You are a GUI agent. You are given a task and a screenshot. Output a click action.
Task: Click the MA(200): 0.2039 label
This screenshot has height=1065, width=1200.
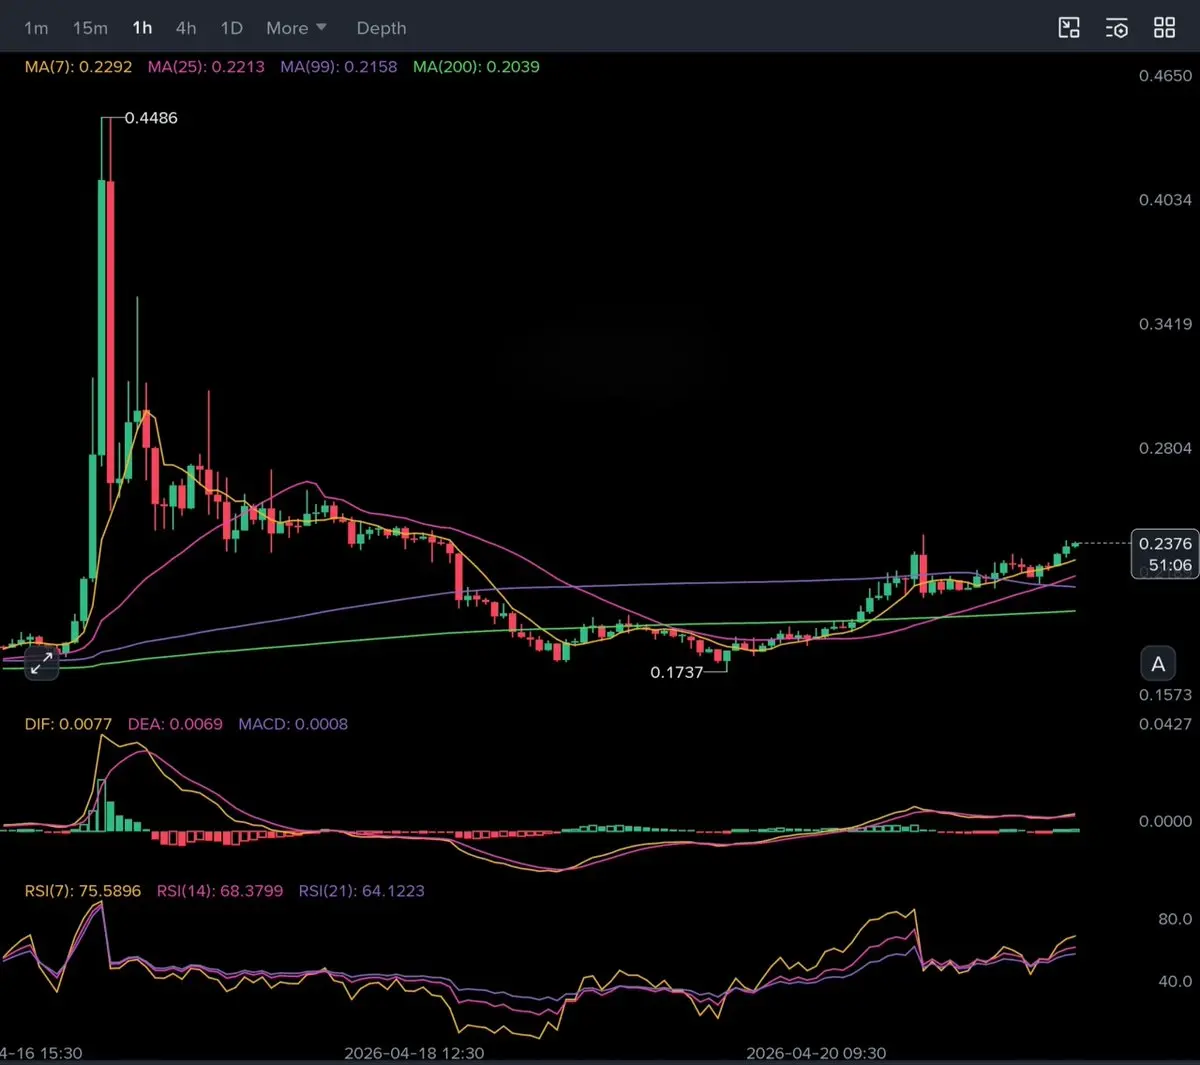point(476,67)
